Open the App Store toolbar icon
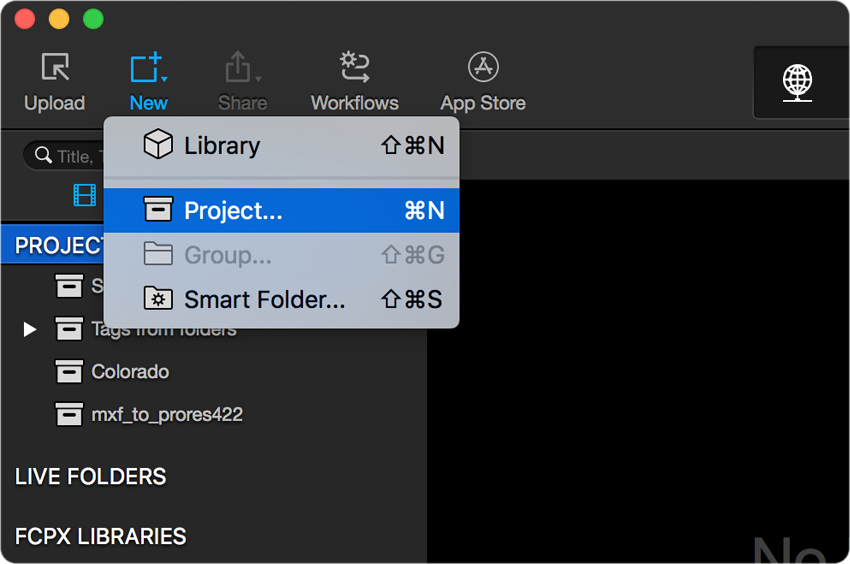This screenshot has width=850, height=564. (483, 81)
